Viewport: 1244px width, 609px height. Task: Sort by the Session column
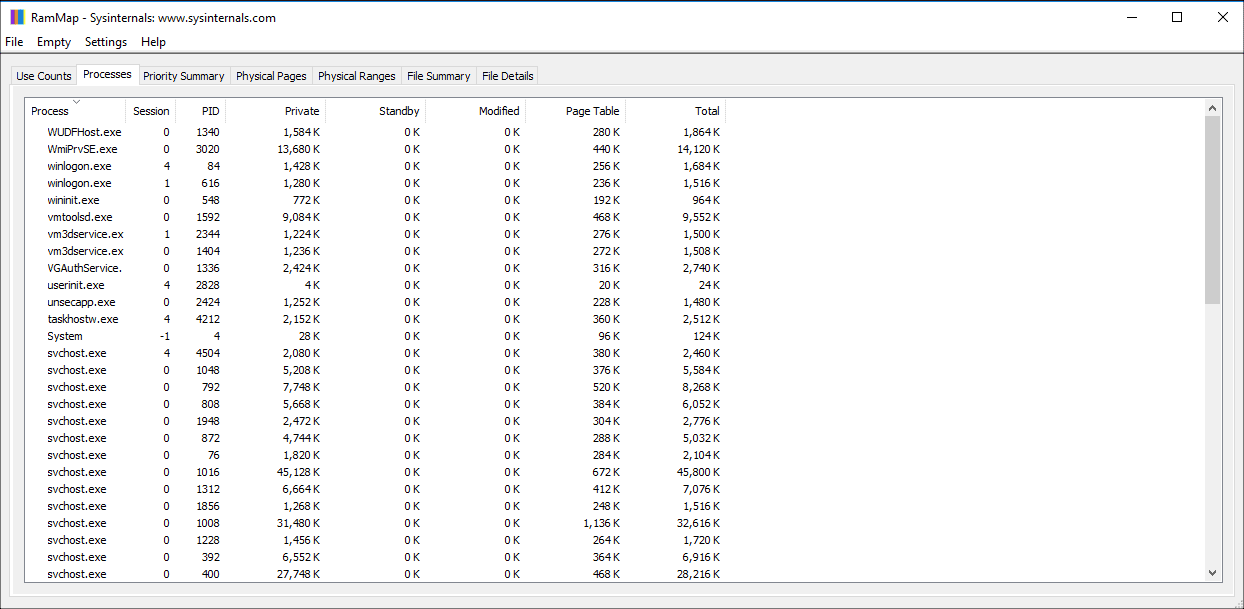point(151,111)
